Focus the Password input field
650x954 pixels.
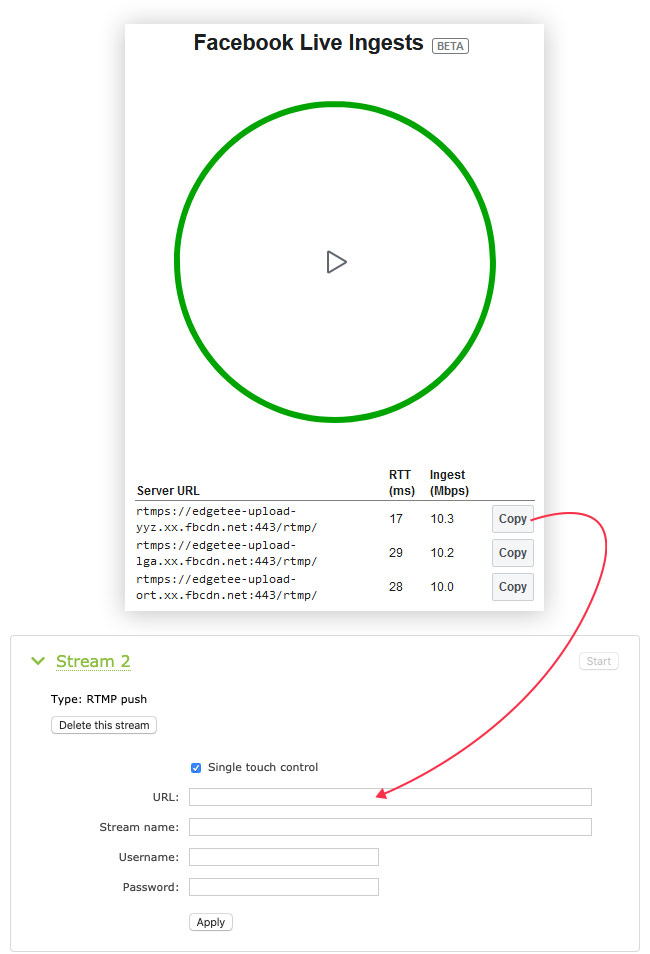pos(284,887)
